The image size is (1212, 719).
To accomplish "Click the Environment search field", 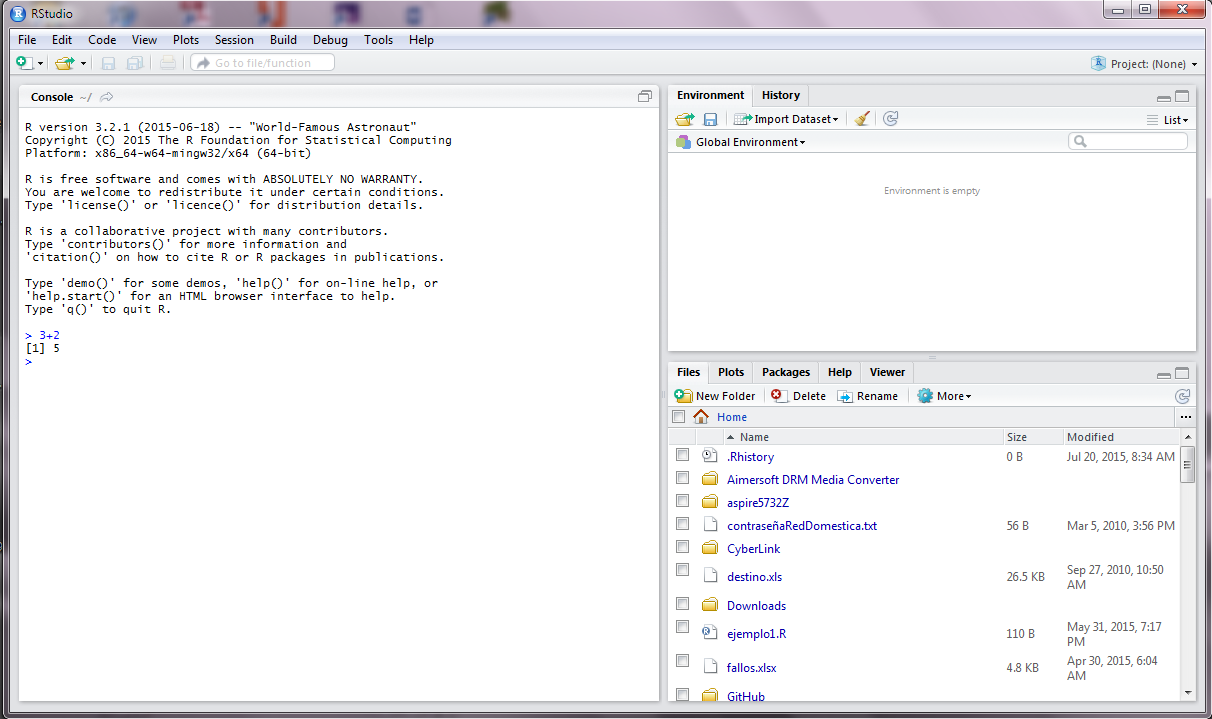I will tap(1128, 142).
